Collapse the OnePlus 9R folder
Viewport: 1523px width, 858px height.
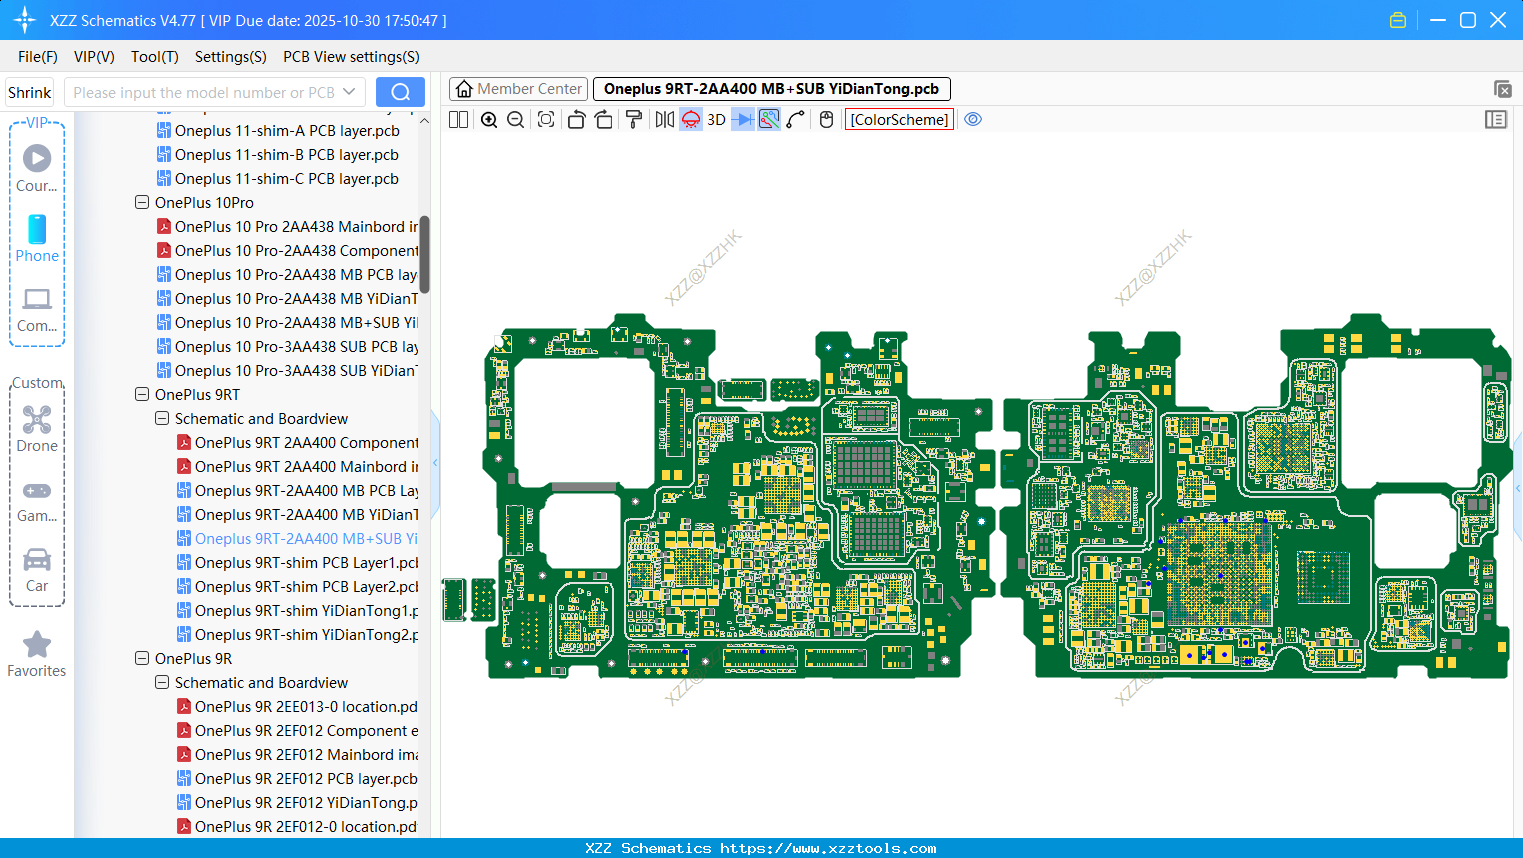click(x=142, y=659)
